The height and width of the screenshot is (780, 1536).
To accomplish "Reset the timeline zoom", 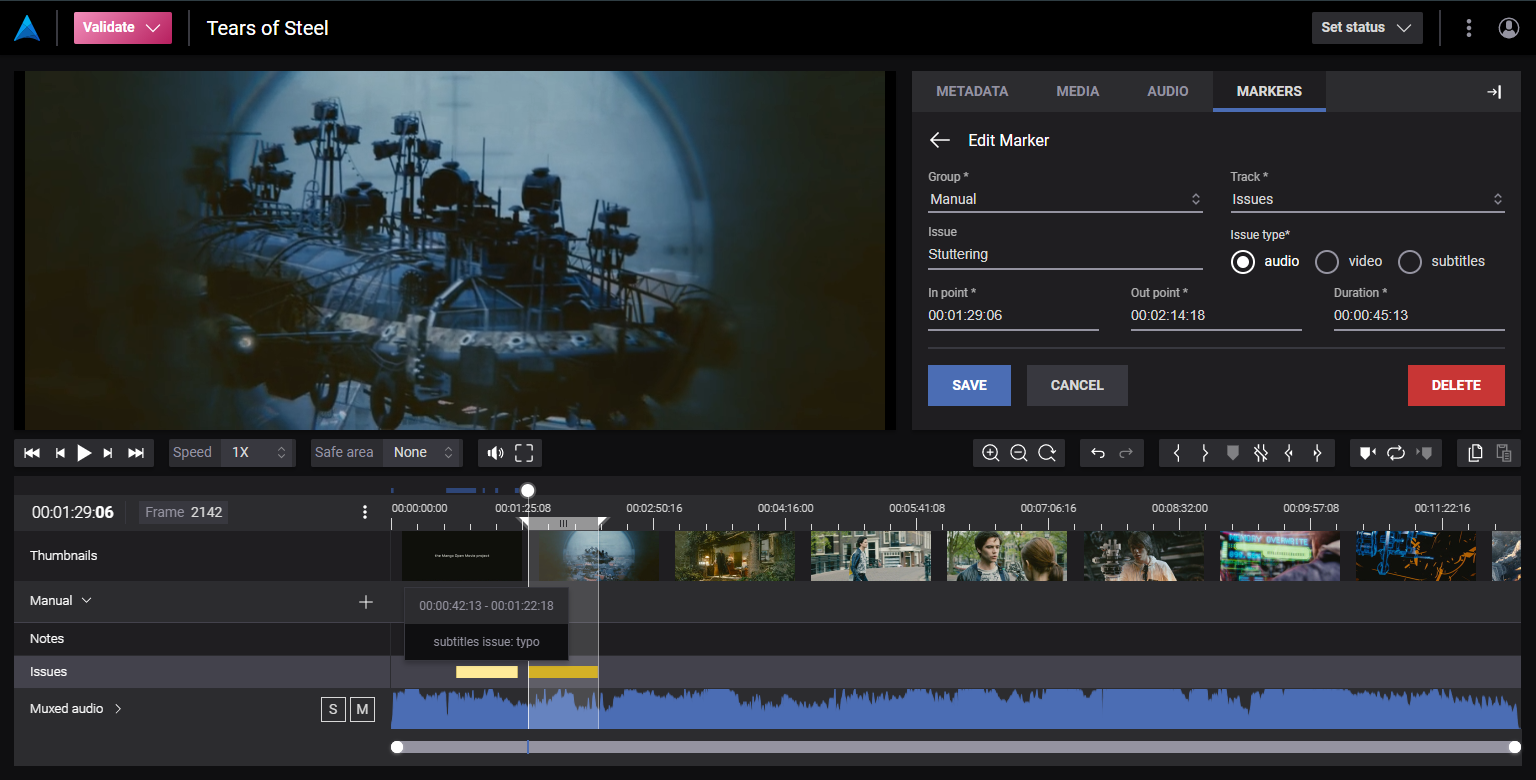I will tap(1047, 453).
